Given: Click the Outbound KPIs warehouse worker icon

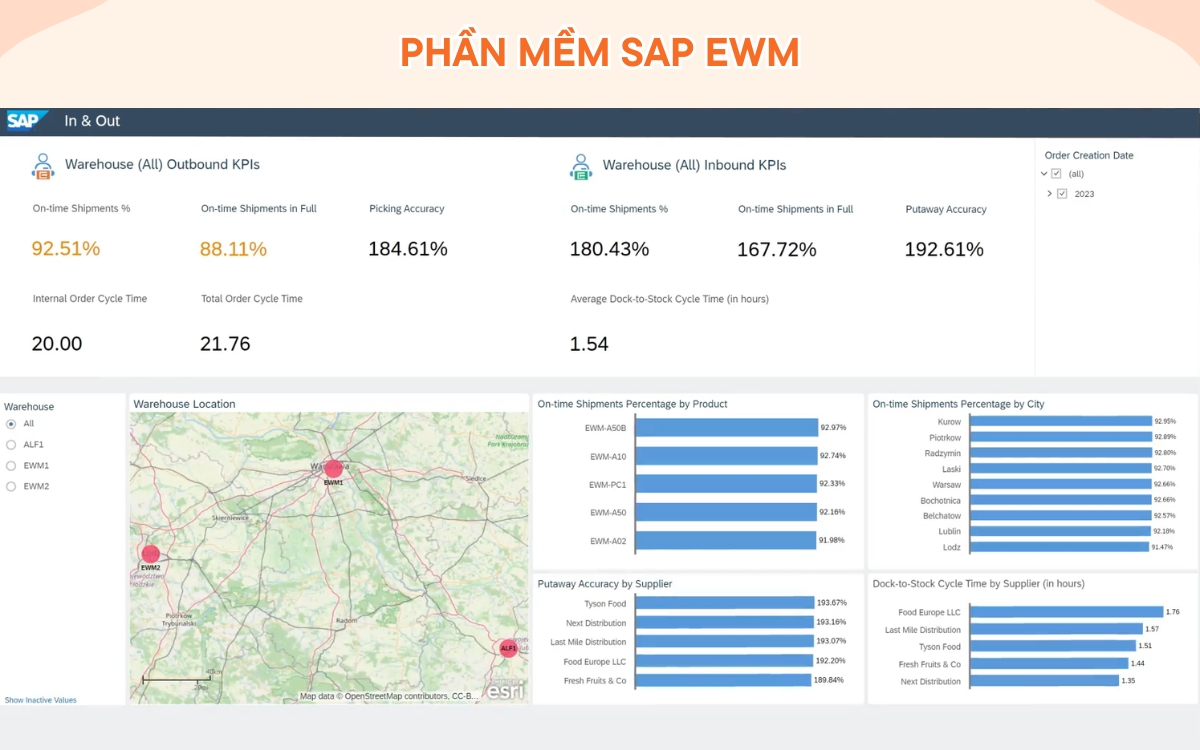Looking at the screenshot, I should [42, 166].
